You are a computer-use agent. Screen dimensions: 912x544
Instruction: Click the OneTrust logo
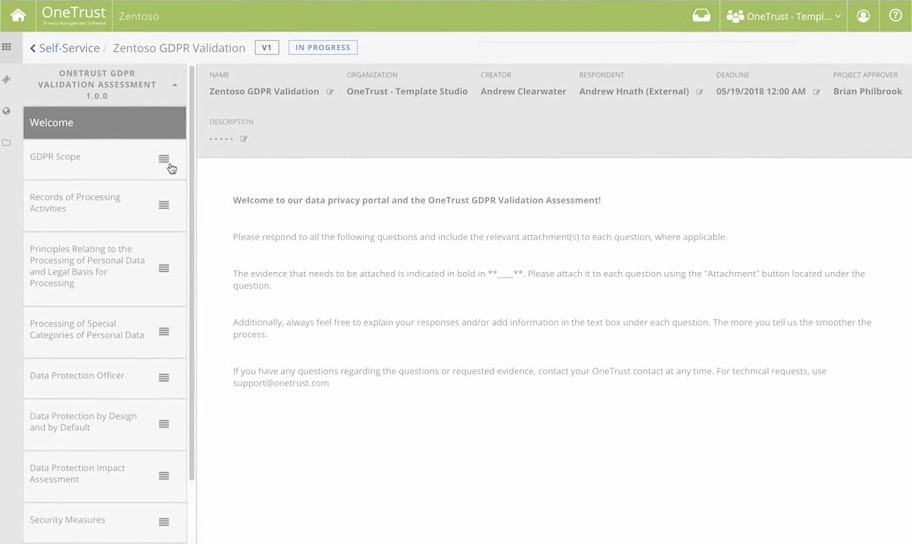(x=74, y=16)
